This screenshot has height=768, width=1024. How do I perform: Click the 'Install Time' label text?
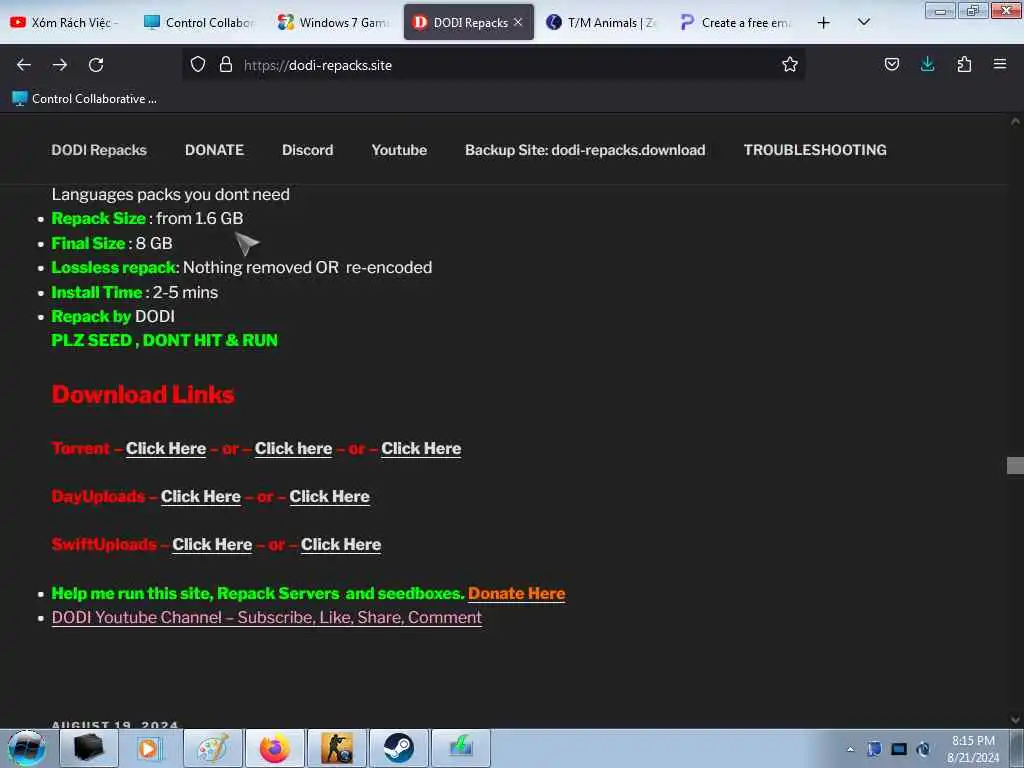97,292
